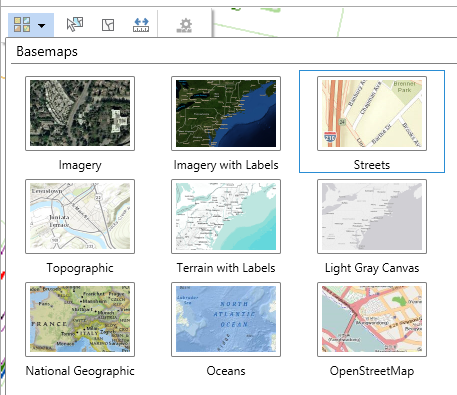The image size is (457, 395).
Task: Click the "Topographic" caption text
Action: (x=80, y=268)
